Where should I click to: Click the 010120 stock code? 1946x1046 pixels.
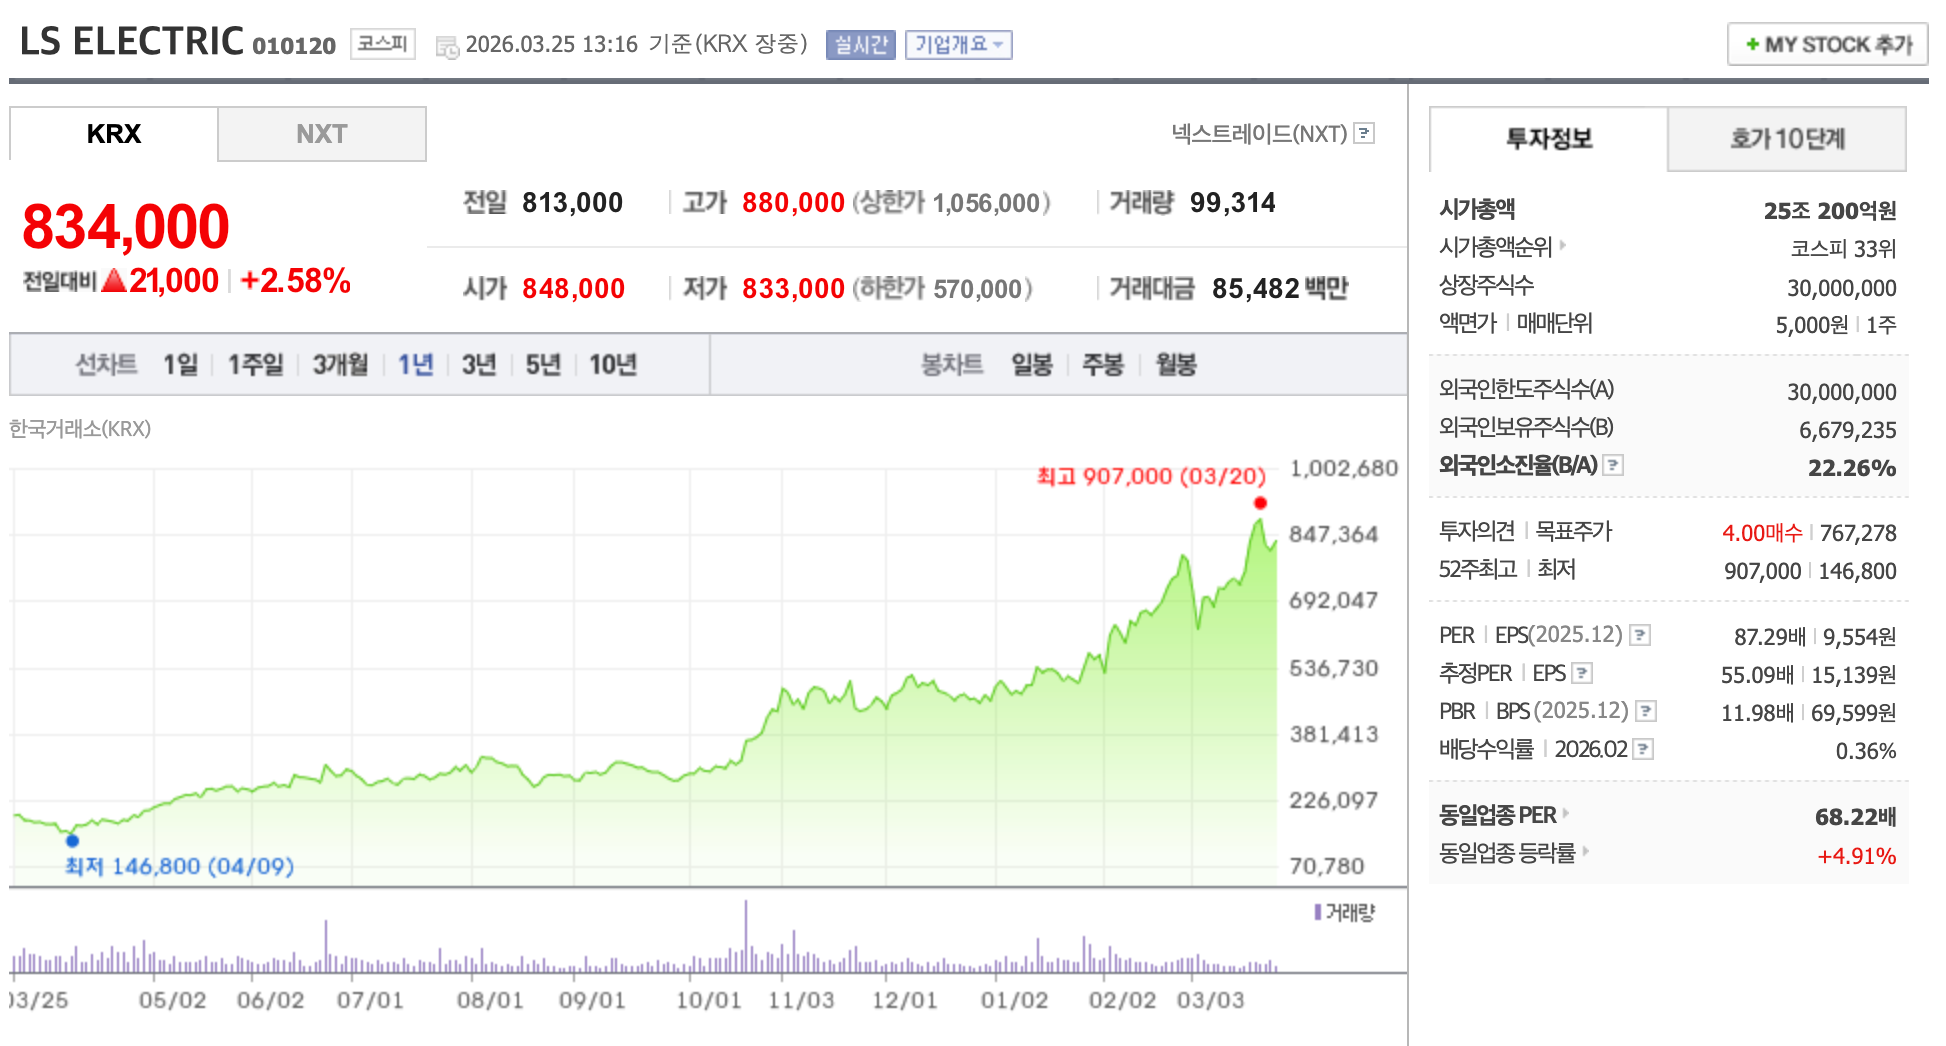(x=294, y=46)
